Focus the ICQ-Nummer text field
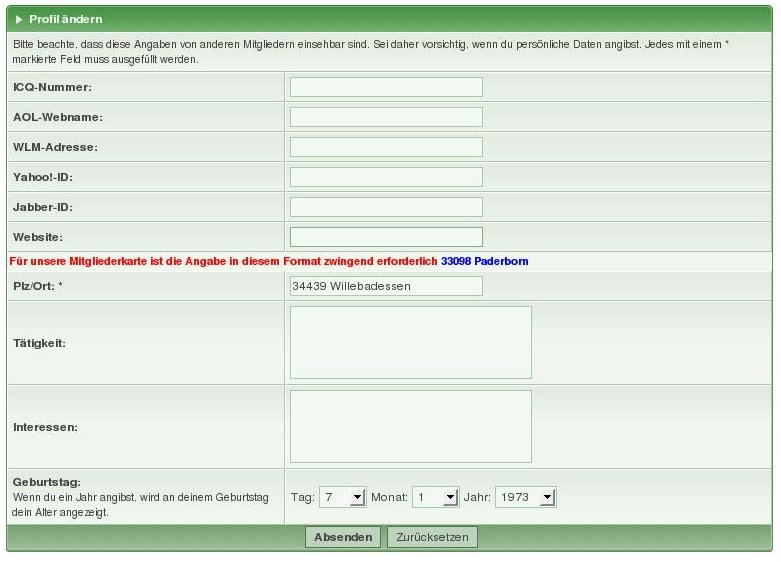The height and width of the screenshot is (562, 781). coord(386,87)
